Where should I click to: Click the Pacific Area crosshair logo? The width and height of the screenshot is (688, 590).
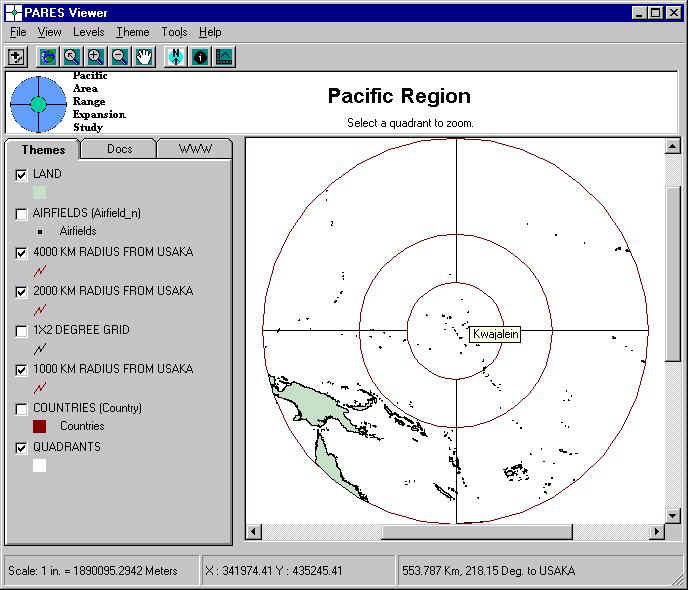click(x=38, y=104)
